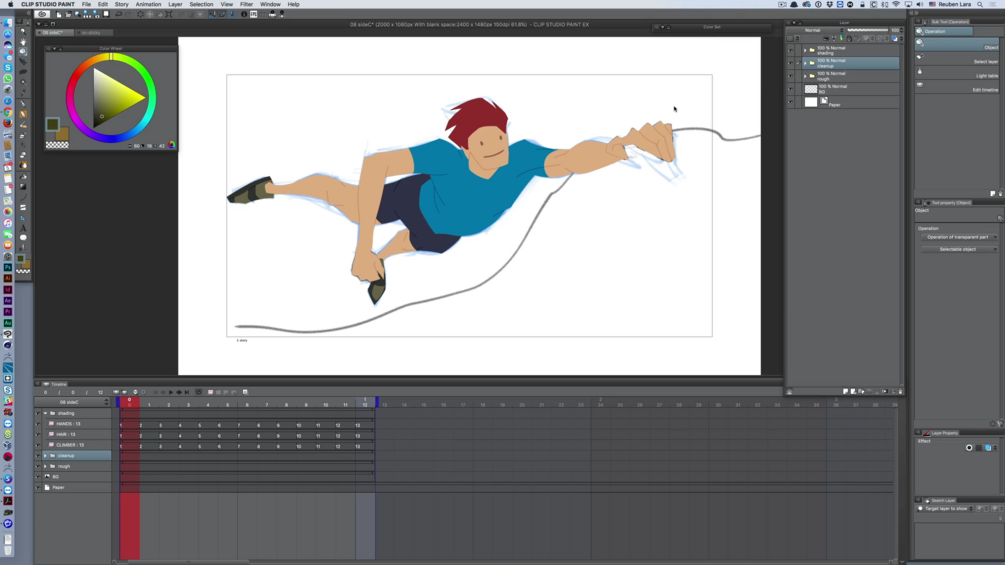Collapse the shading folder in the timeline
1005x565 pixels.
[46, 413]
